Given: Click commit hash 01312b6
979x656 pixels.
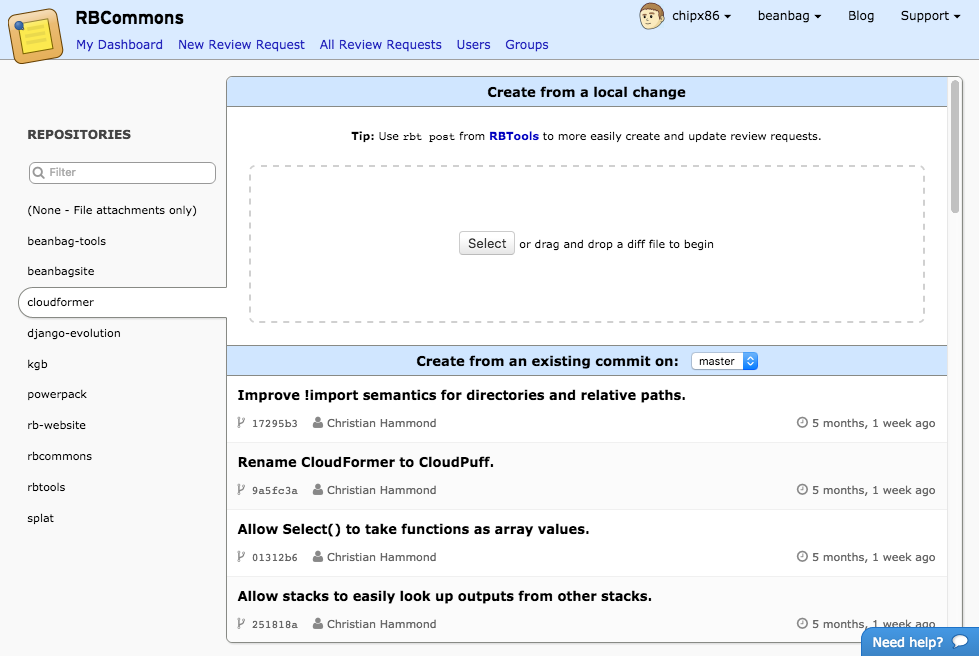Looking at the screenshot, I should pos(275,557).
